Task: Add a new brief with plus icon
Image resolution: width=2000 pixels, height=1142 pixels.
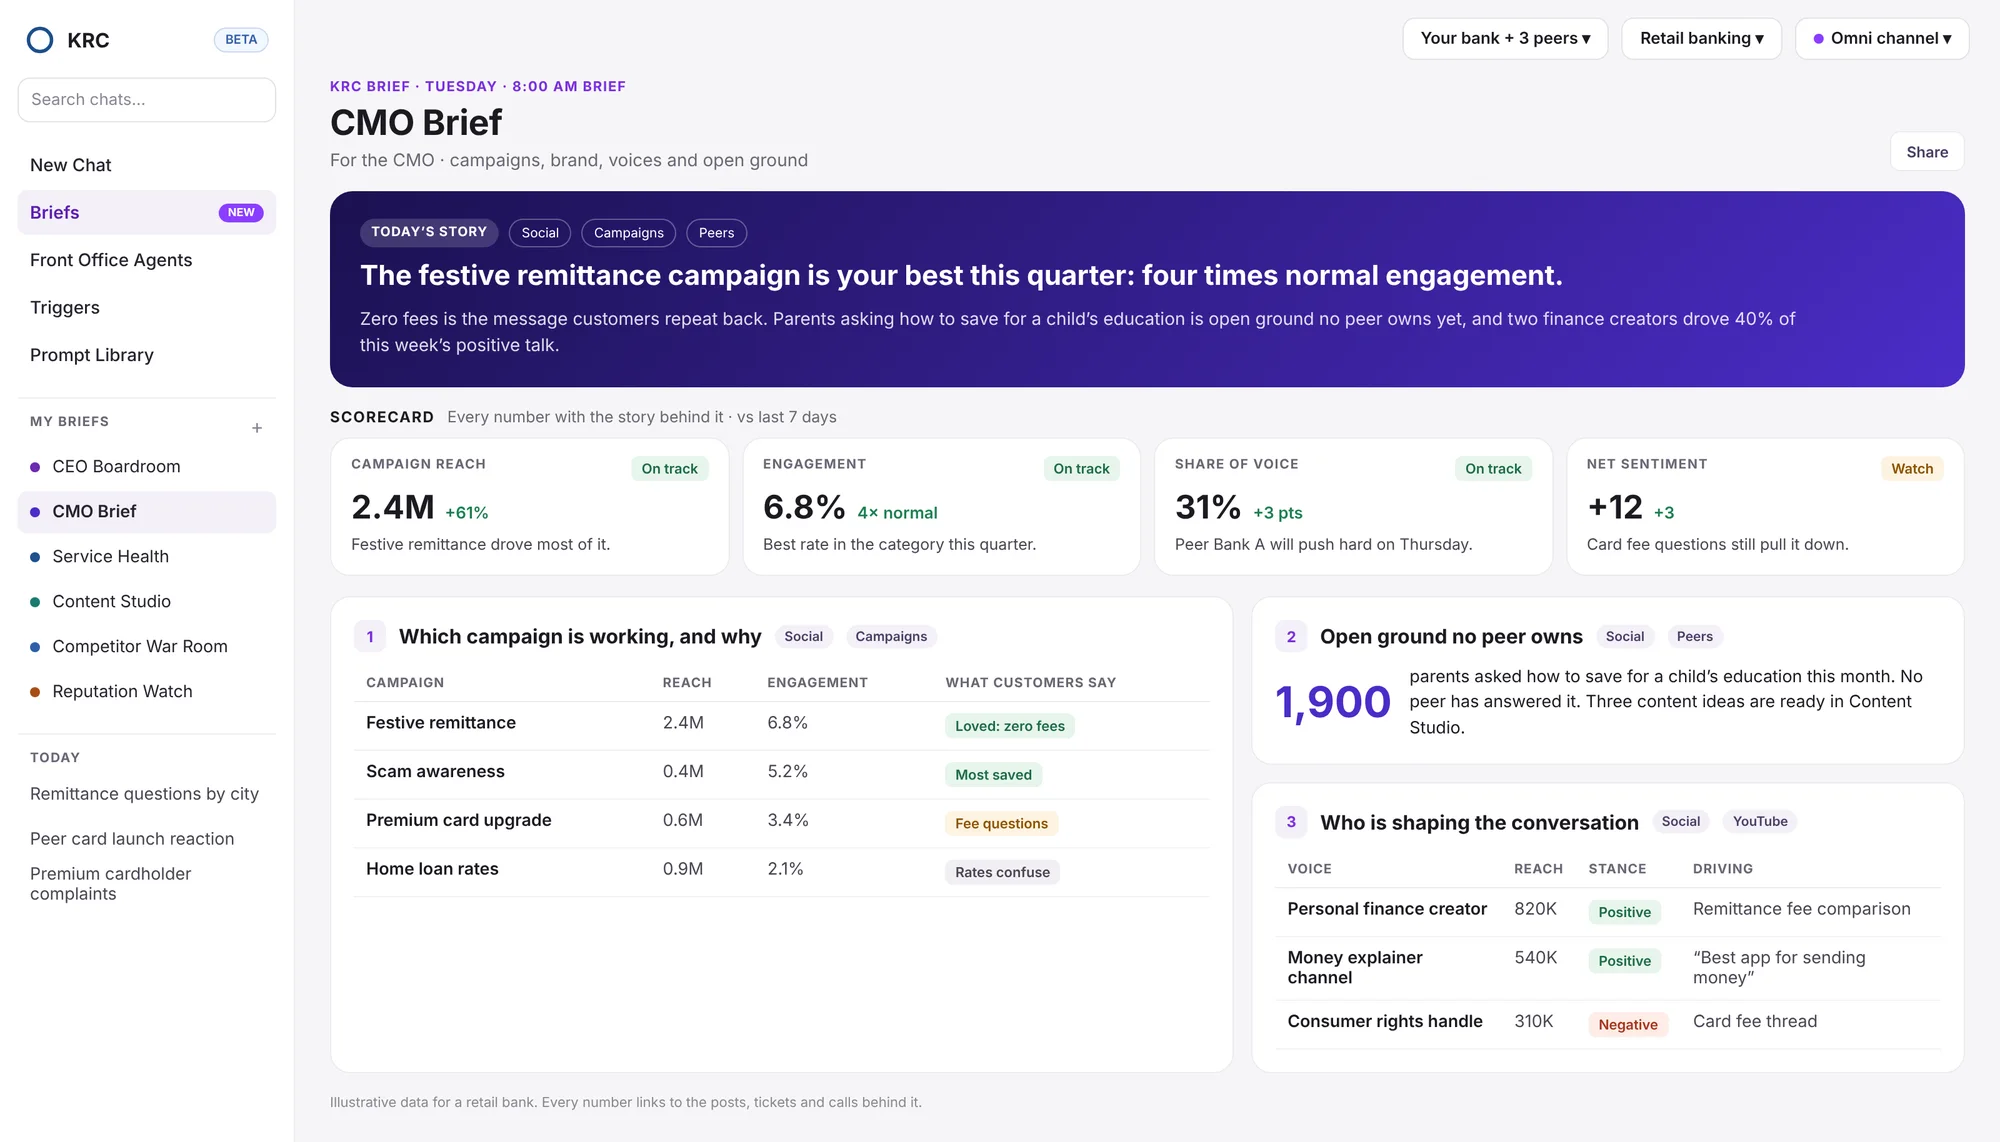Action: (257, 428)
